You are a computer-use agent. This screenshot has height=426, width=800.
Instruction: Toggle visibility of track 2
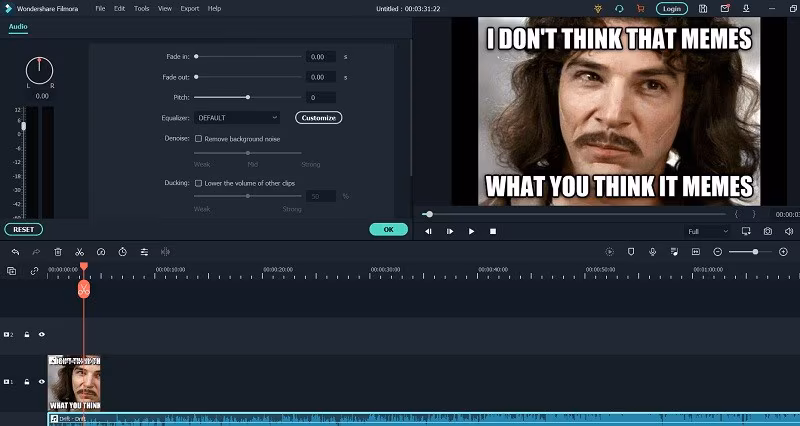click(x=42, y=335)
